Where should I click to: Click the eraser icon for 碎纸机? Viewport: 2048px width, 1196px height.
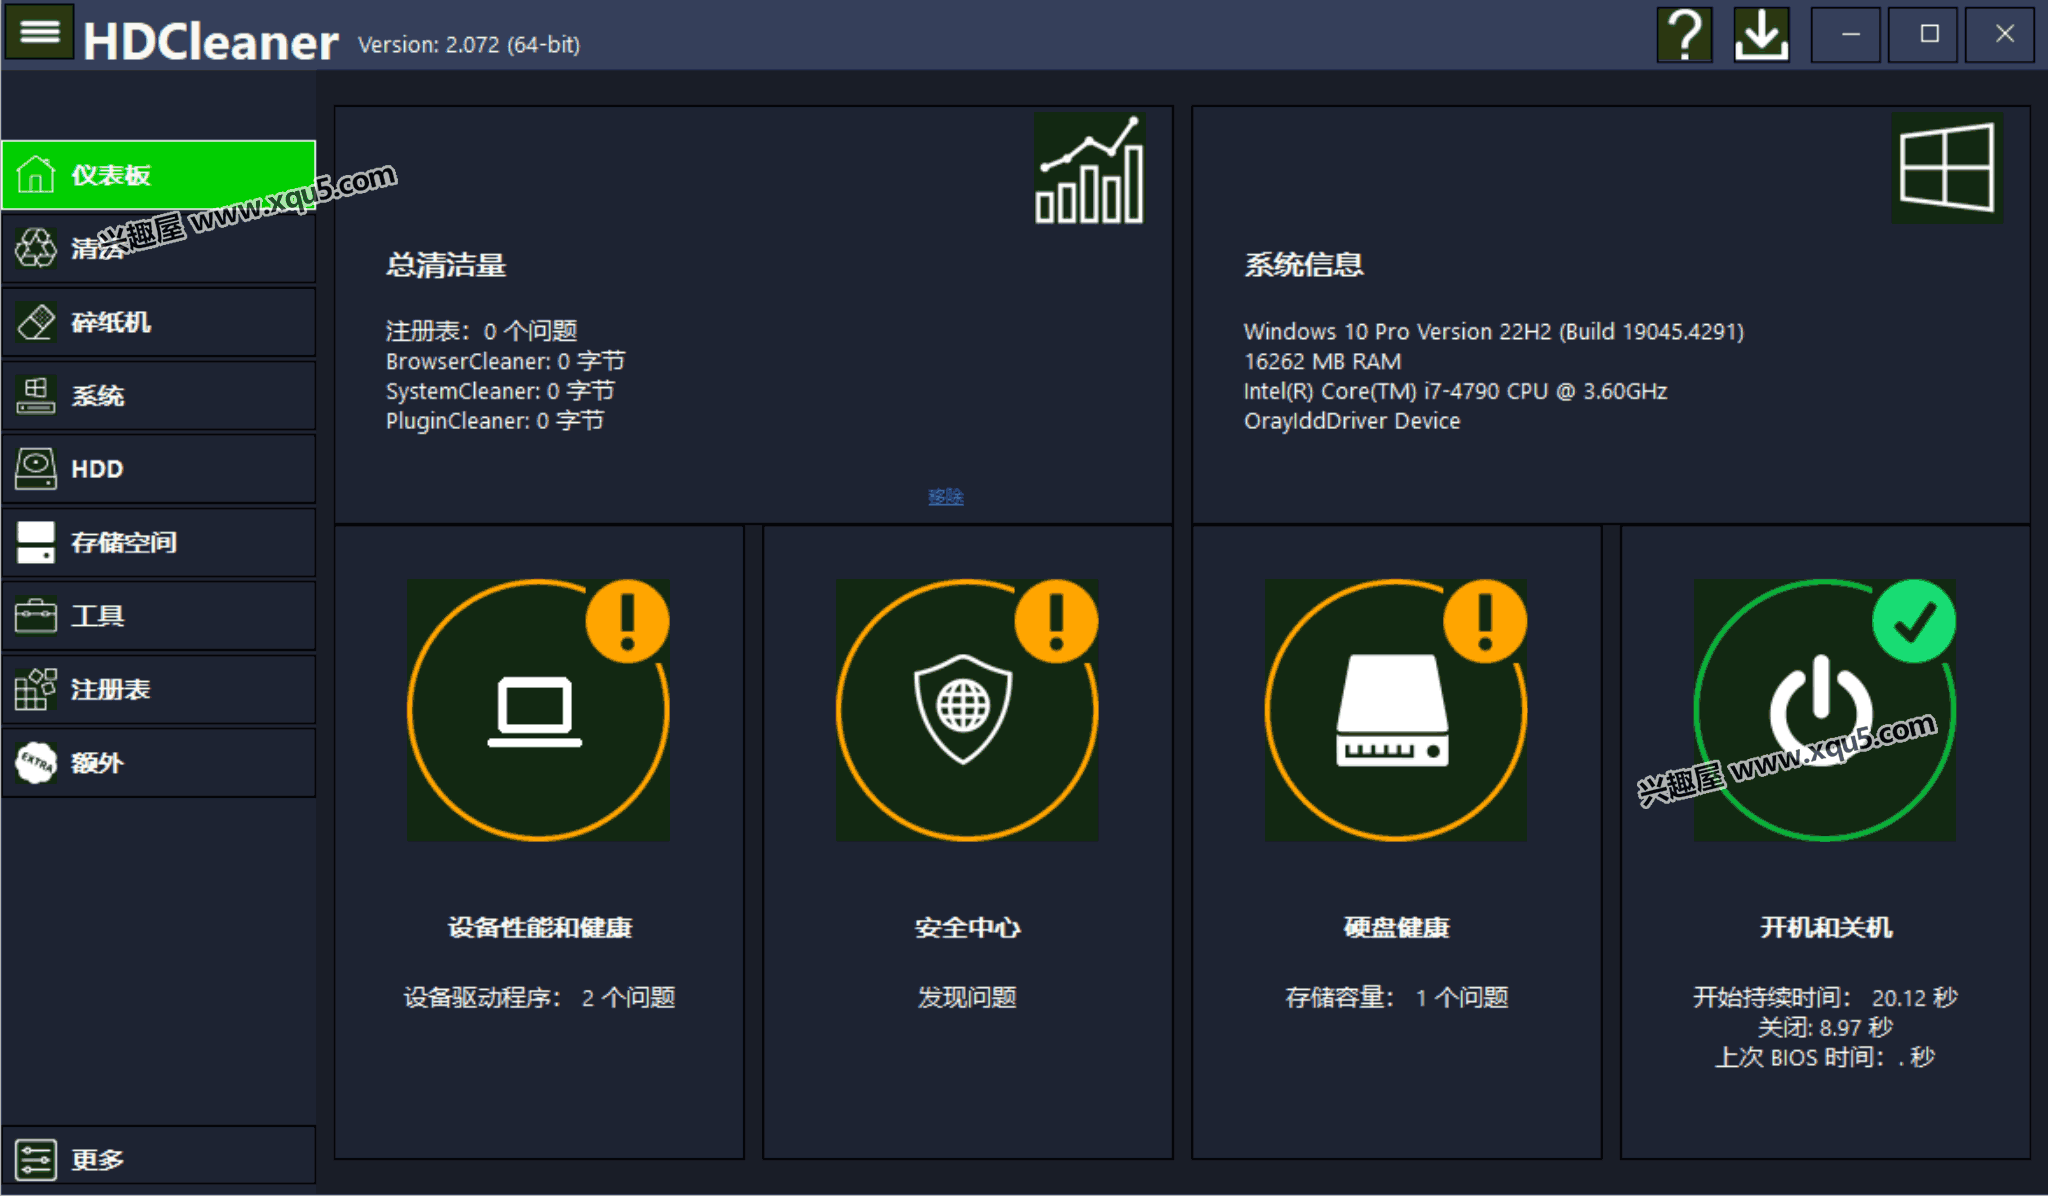click(x=36, y=322)
